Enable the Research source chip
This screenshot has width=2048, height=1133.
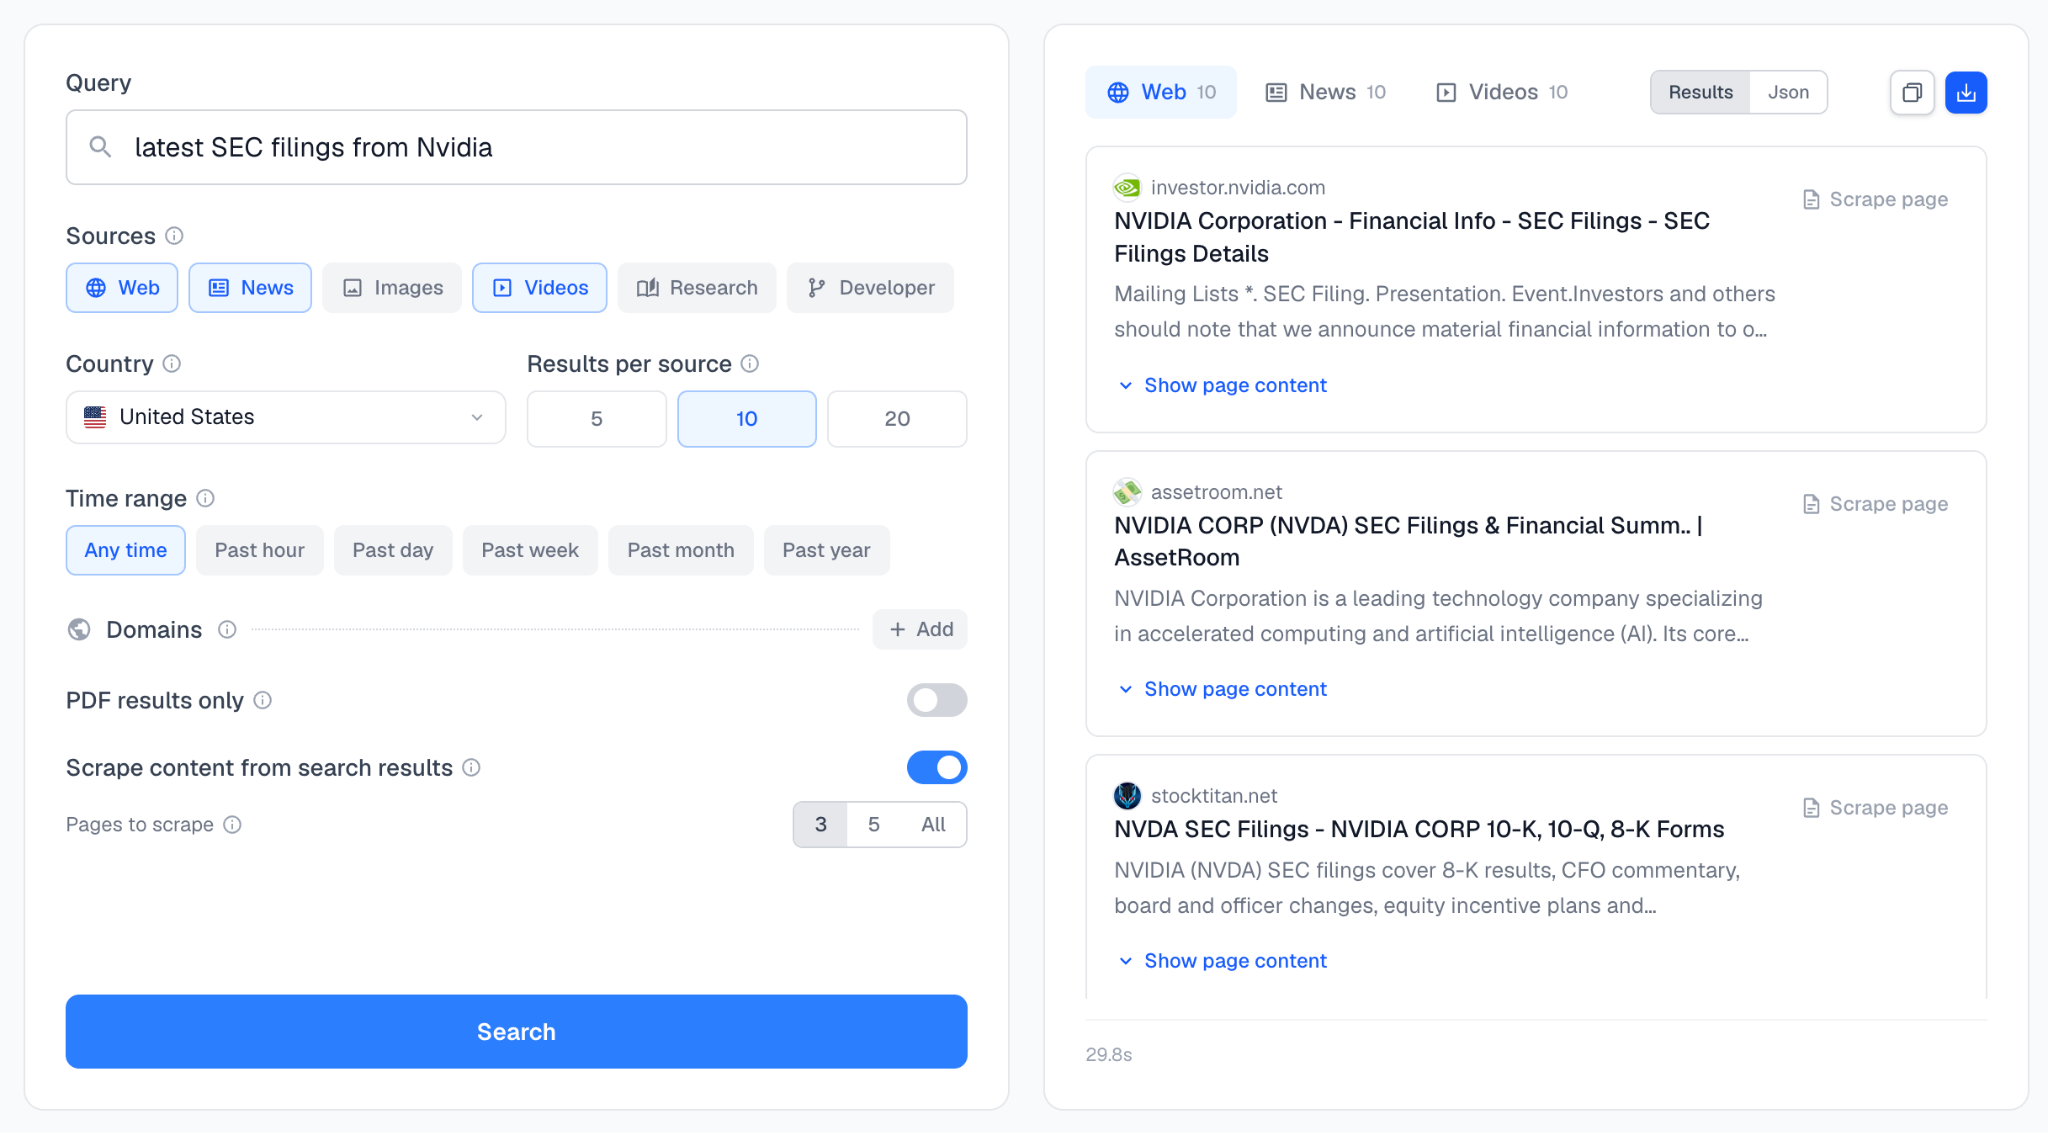(x=697, y=288)
